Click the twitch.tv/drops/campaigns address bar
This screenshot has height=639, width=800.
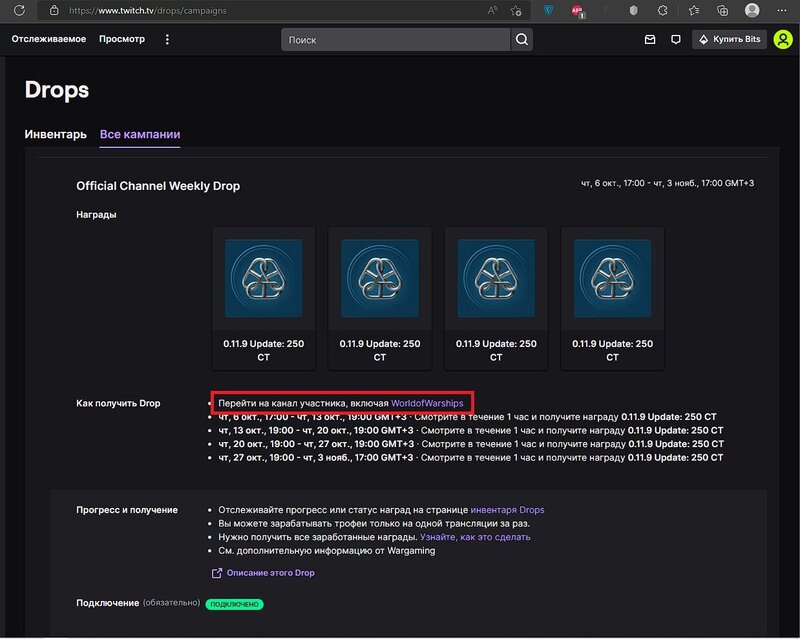pyautogui.click(x=284, y=10)
